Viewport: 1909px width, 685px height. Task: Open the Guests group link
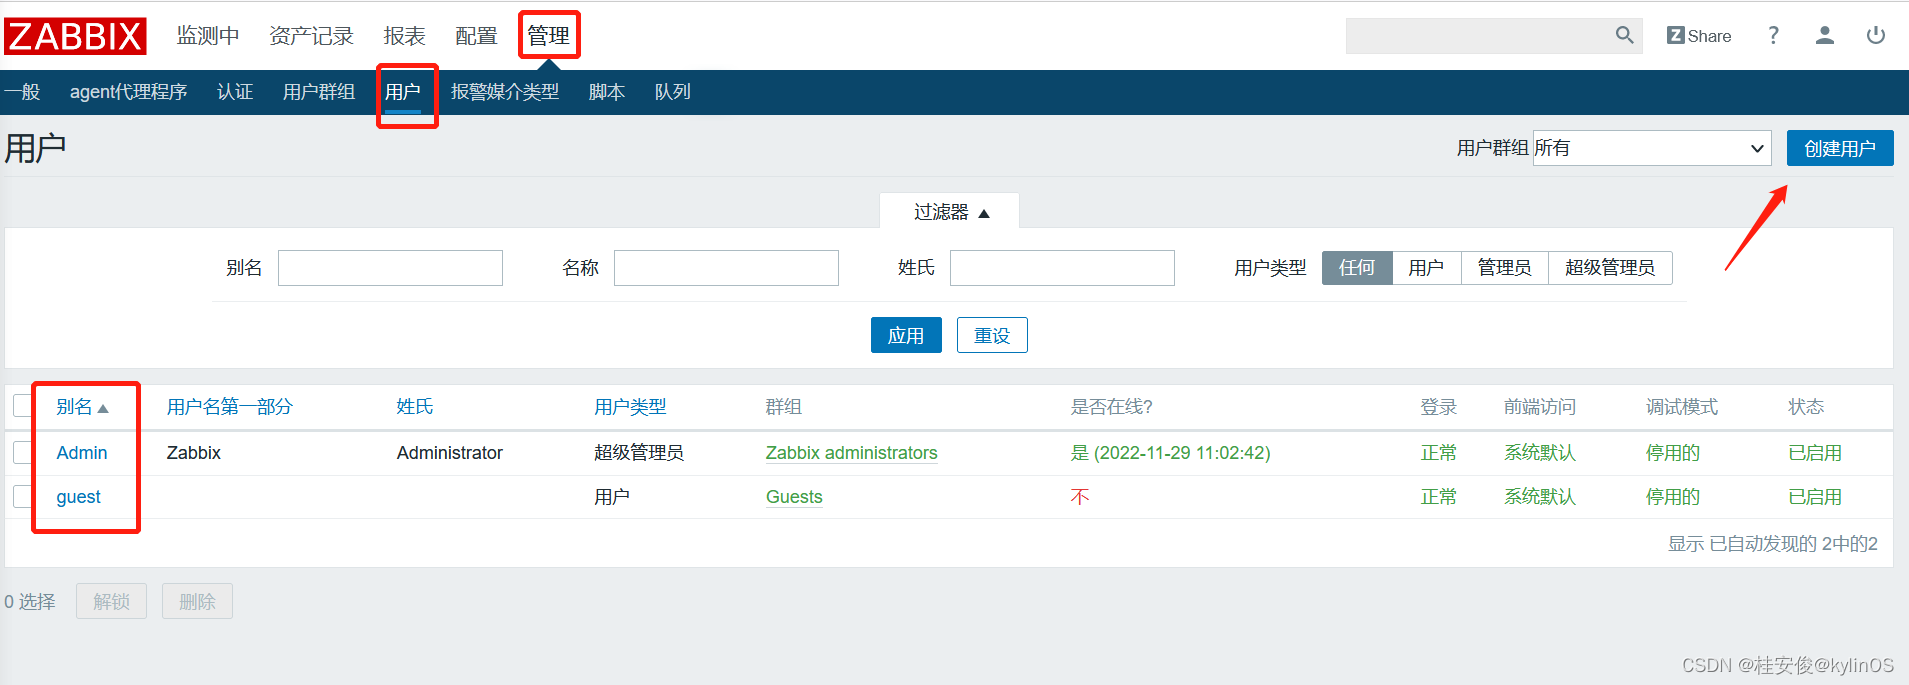point(794,497)
